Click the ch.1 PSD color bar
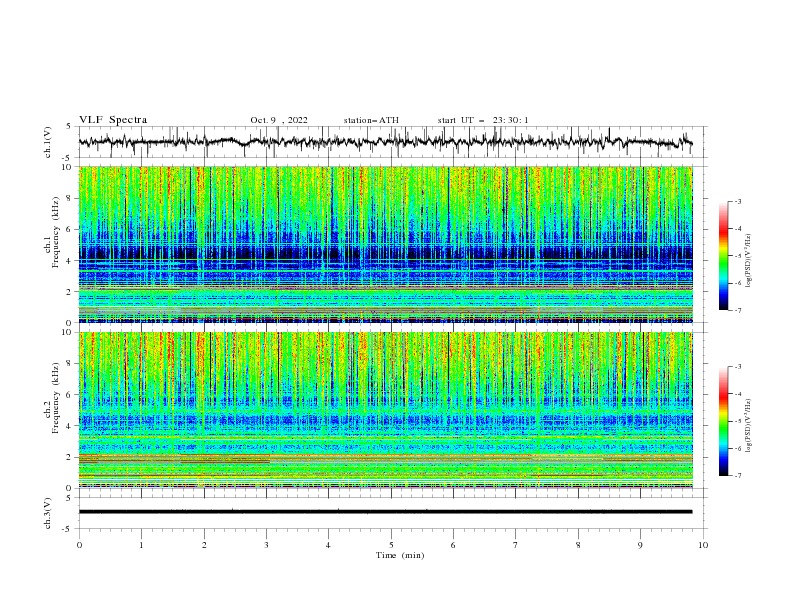This screenshot has width=792, height=612. pos(723,256)
